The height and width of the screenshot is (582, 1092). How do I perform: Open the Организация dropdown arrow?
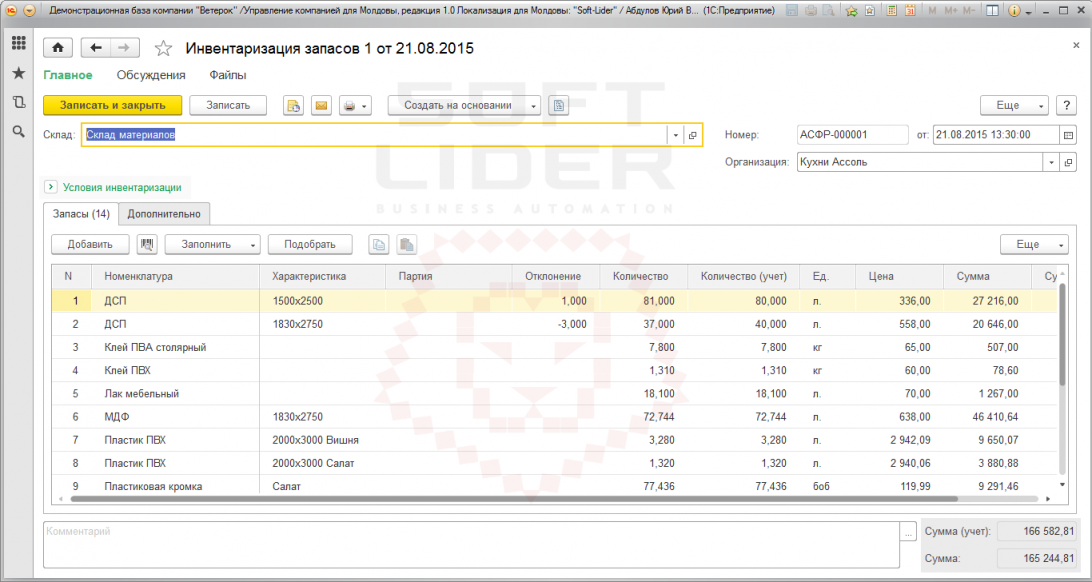tap(1052, 163)
